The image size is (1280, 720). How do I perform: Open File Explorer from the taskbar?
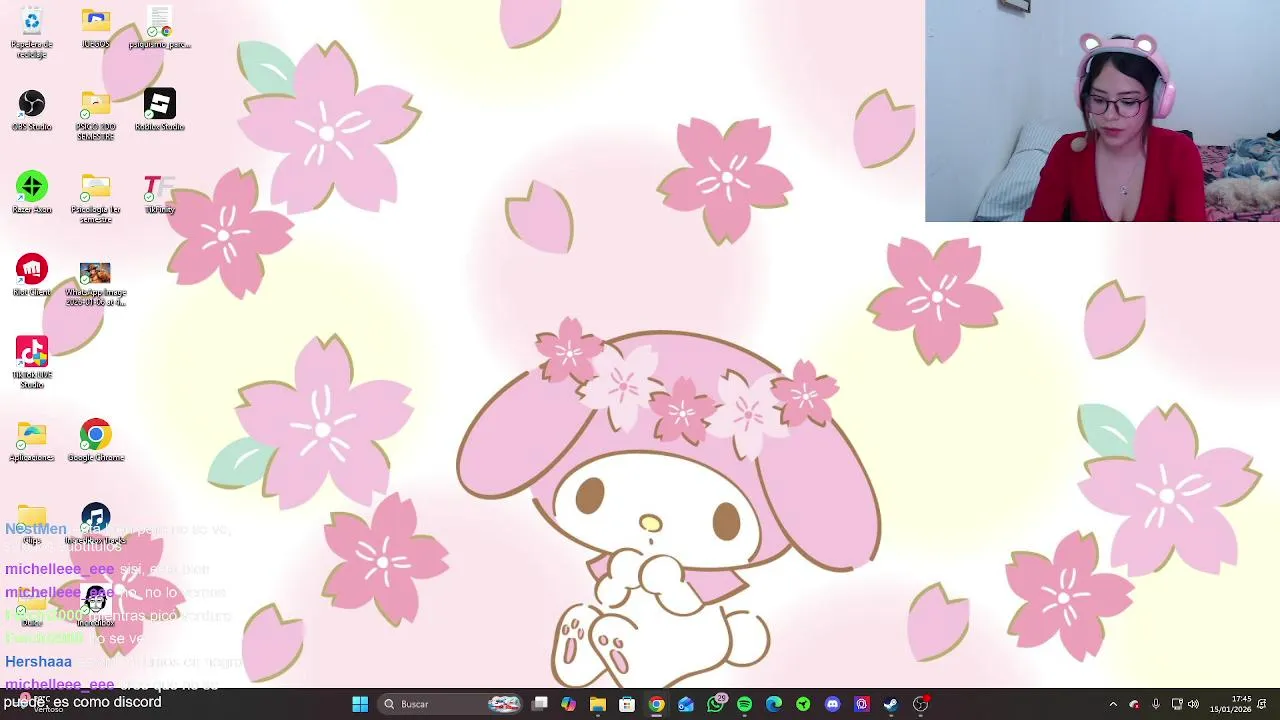pos(598,704)
